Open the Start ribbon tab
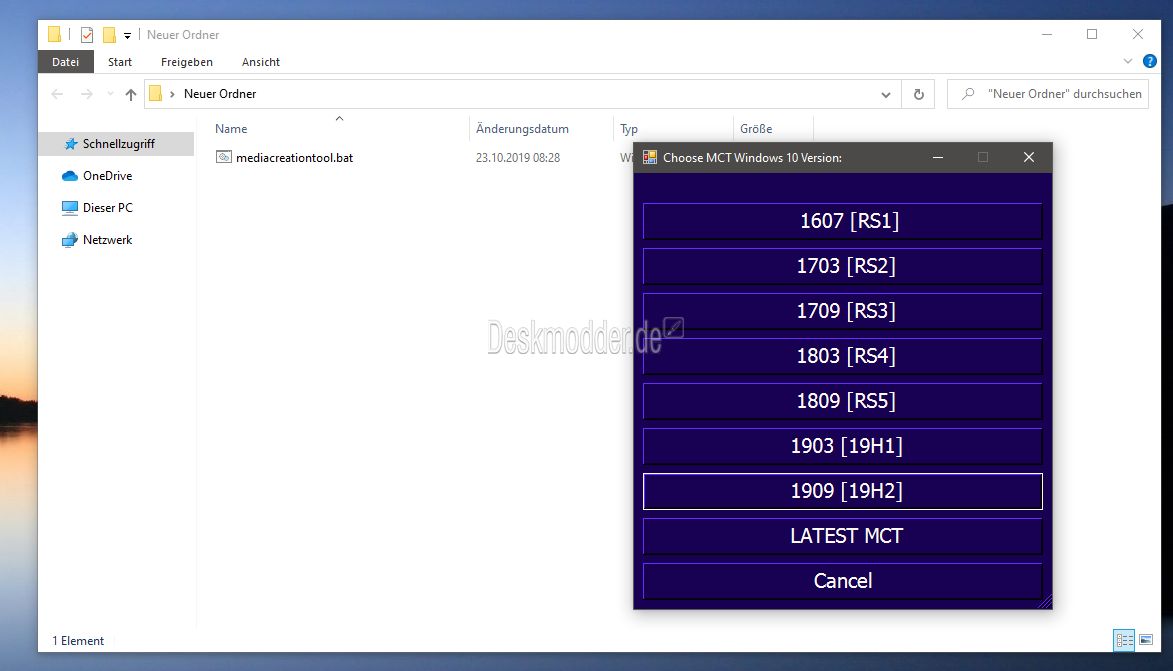Viewport: 1173px width, 671px height. (x=120, y=62)
